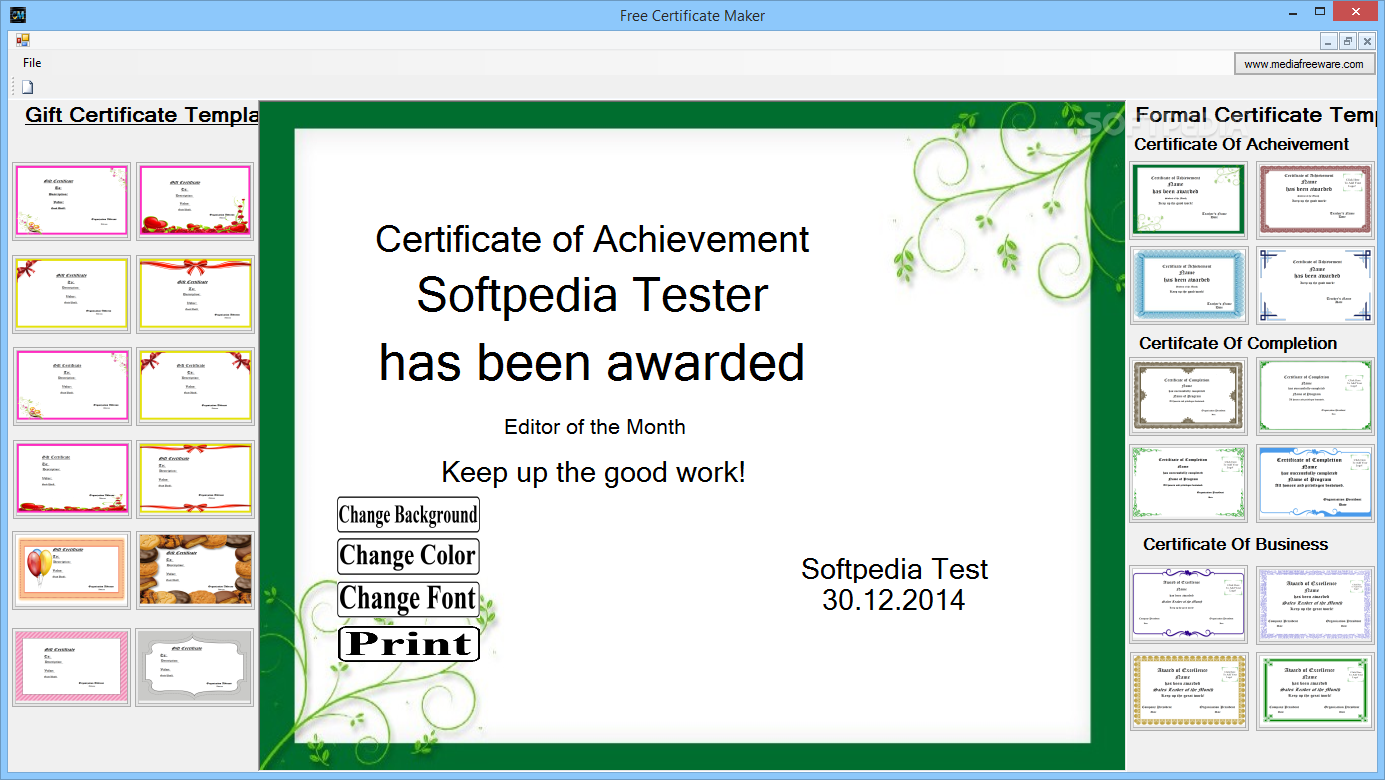
Task: Pick the cookies border gift certificate template
Action: click(x=195, y=571)
